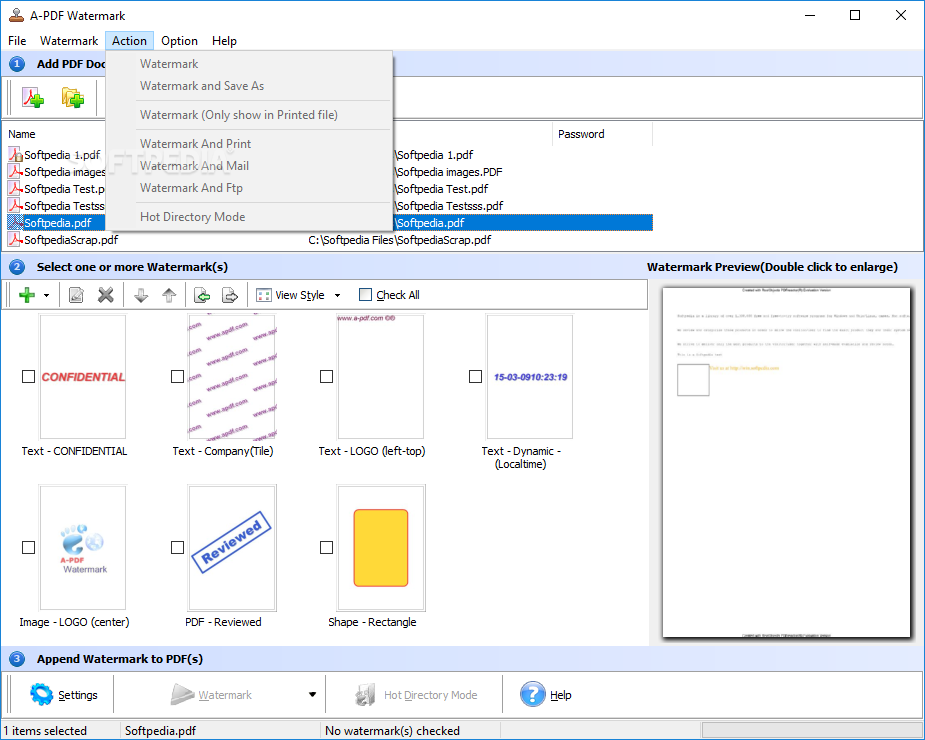This screenshot has width=925, height=740.
Task: Select the Company tile watermark thumbnail
Action: click(x=232, y=376)
